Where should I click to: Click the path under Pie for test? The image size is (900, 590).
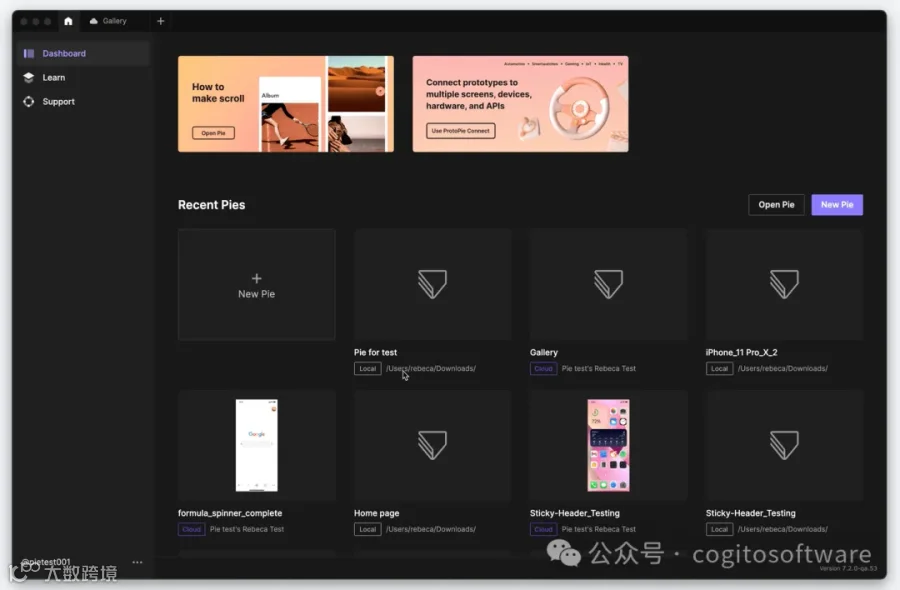click(430, 368)
